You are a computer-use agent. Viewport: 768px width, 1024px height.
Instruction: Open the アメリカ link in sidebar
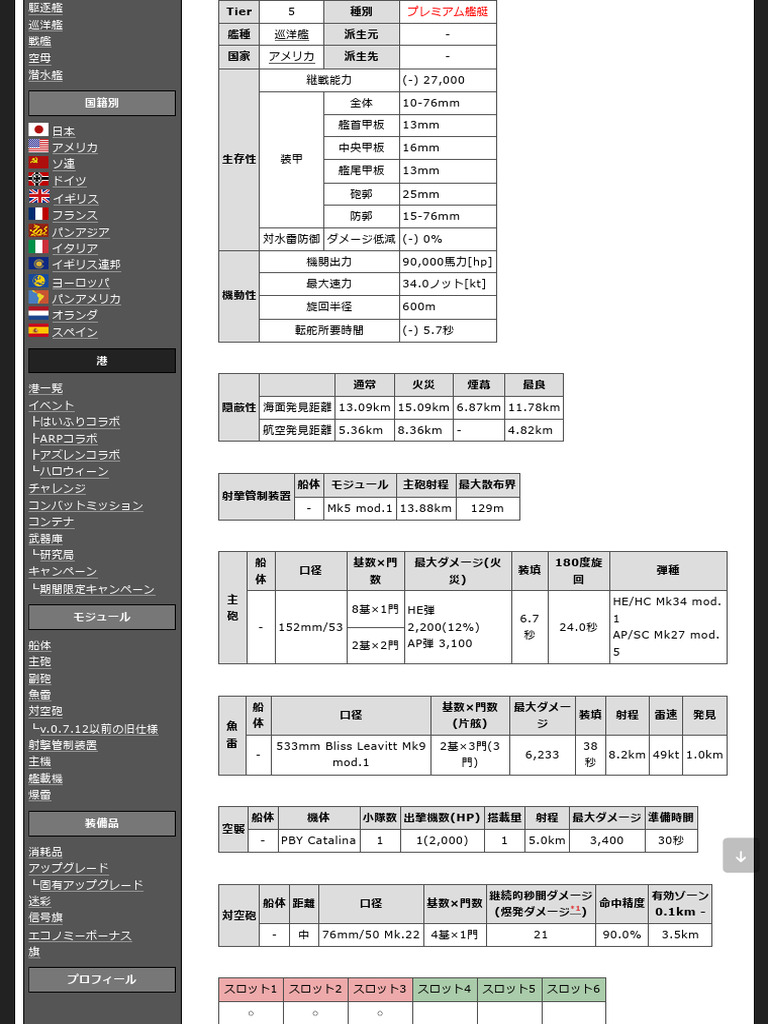tap(75, 148)
